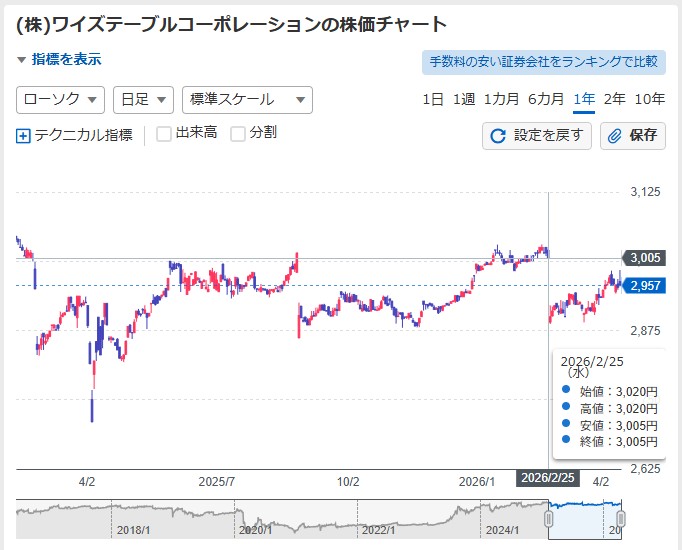Click the plus icon next to テクニカル指標
Screen dimensions: 682x550
click(x=23, y=136)
